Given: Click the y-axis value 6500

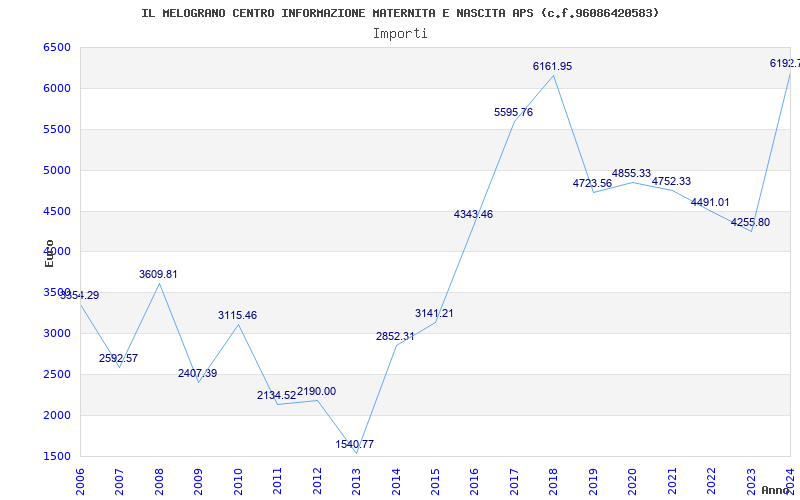Looking at the screenshot, I should click(x=57, y=47).
